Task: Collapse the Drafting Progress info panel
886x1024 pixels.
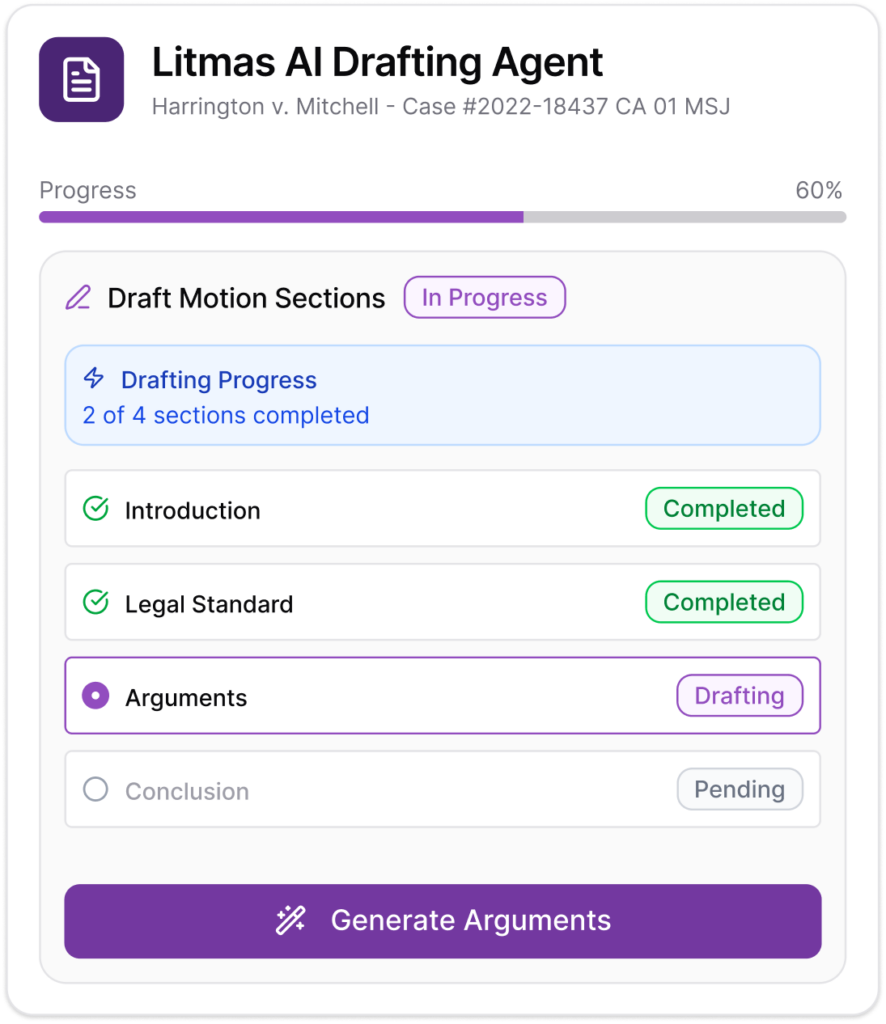Action: 442,395
